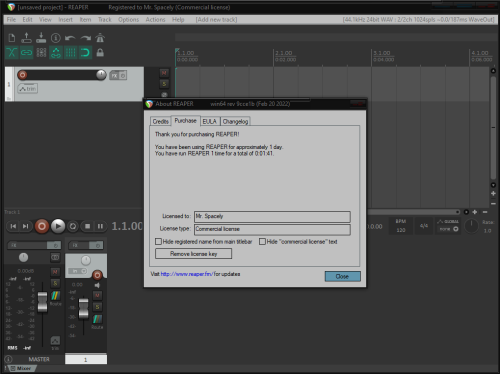Screen dimensions: 500x374
Task: Switch to the Changelog tab
Action: pos(235,121)
